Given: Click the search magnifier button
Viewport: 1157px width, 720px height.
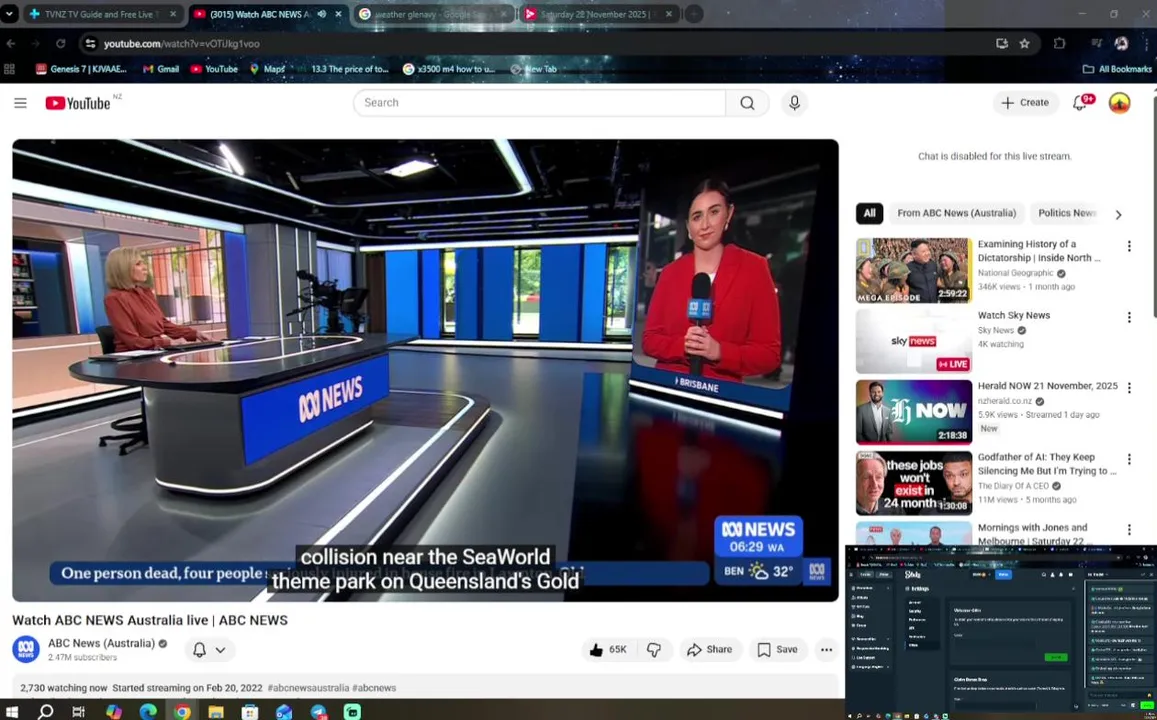Looking at the screenshot, I should coord(747,103).
